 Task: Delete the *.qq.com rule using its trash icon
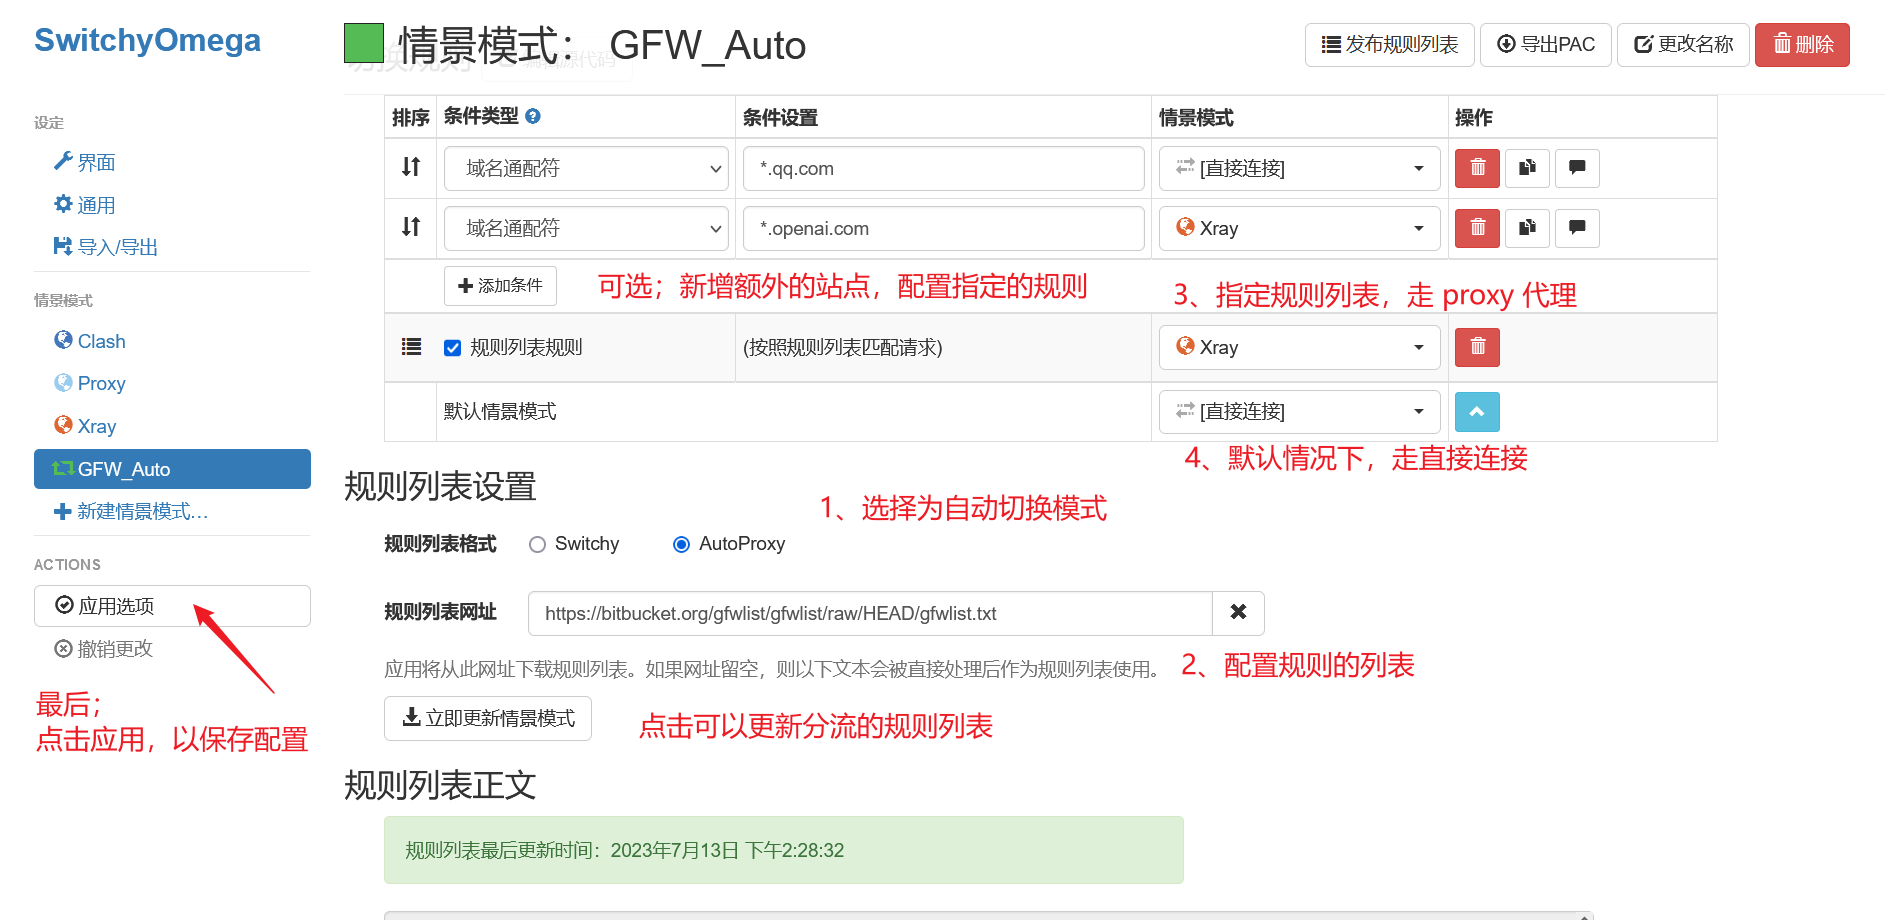click(x=1476, y=168)
